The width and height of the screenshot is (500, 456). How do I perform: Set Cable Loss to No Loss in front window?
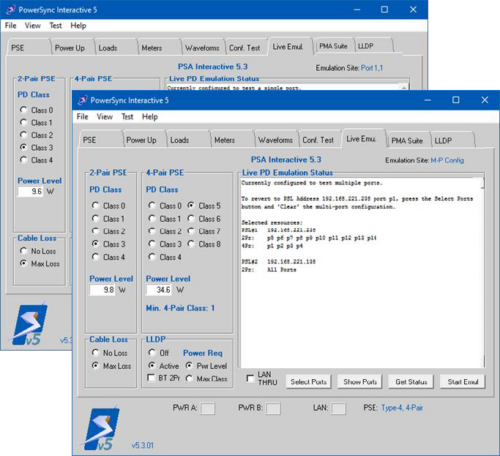pyautogui.click(x=95, y=352)
